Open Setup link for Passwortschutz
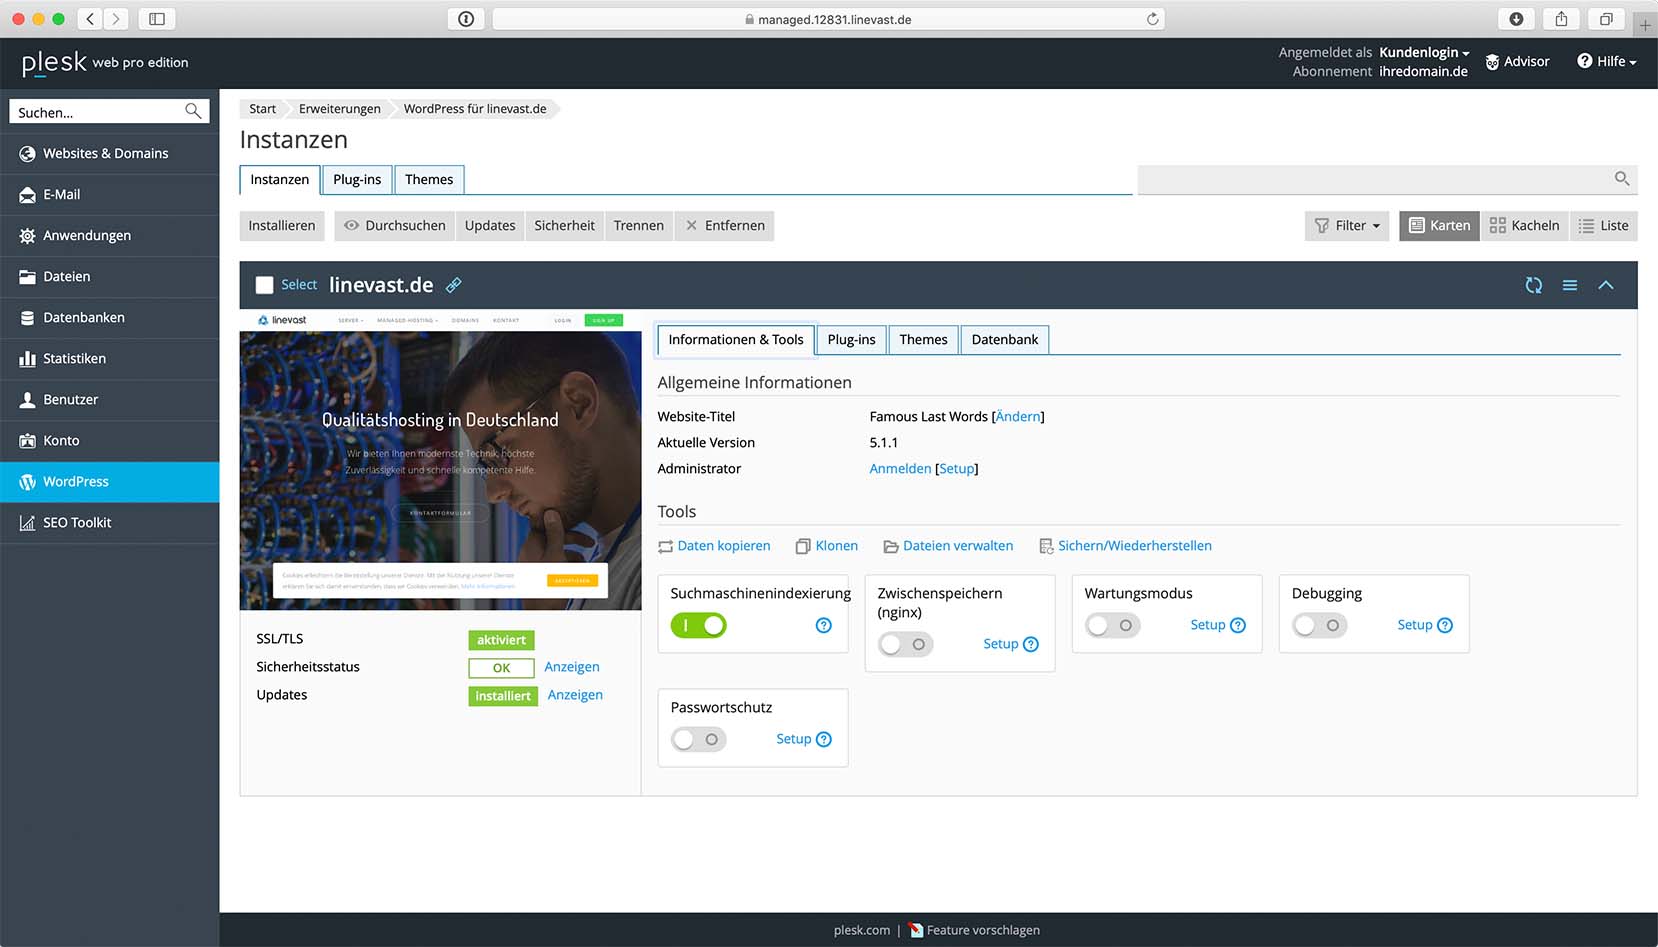The width and height of the screenshot is (1658, 947). tap(793, 739)
